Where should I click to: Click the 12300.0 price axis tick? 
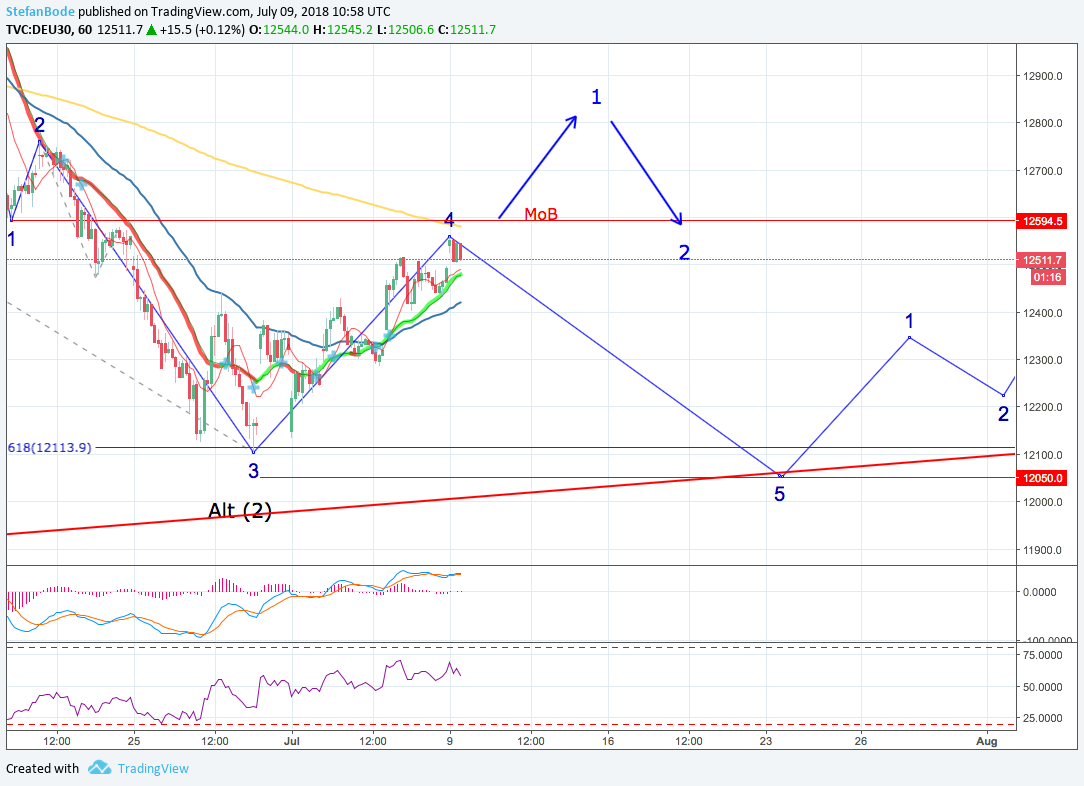[1043, 360]
